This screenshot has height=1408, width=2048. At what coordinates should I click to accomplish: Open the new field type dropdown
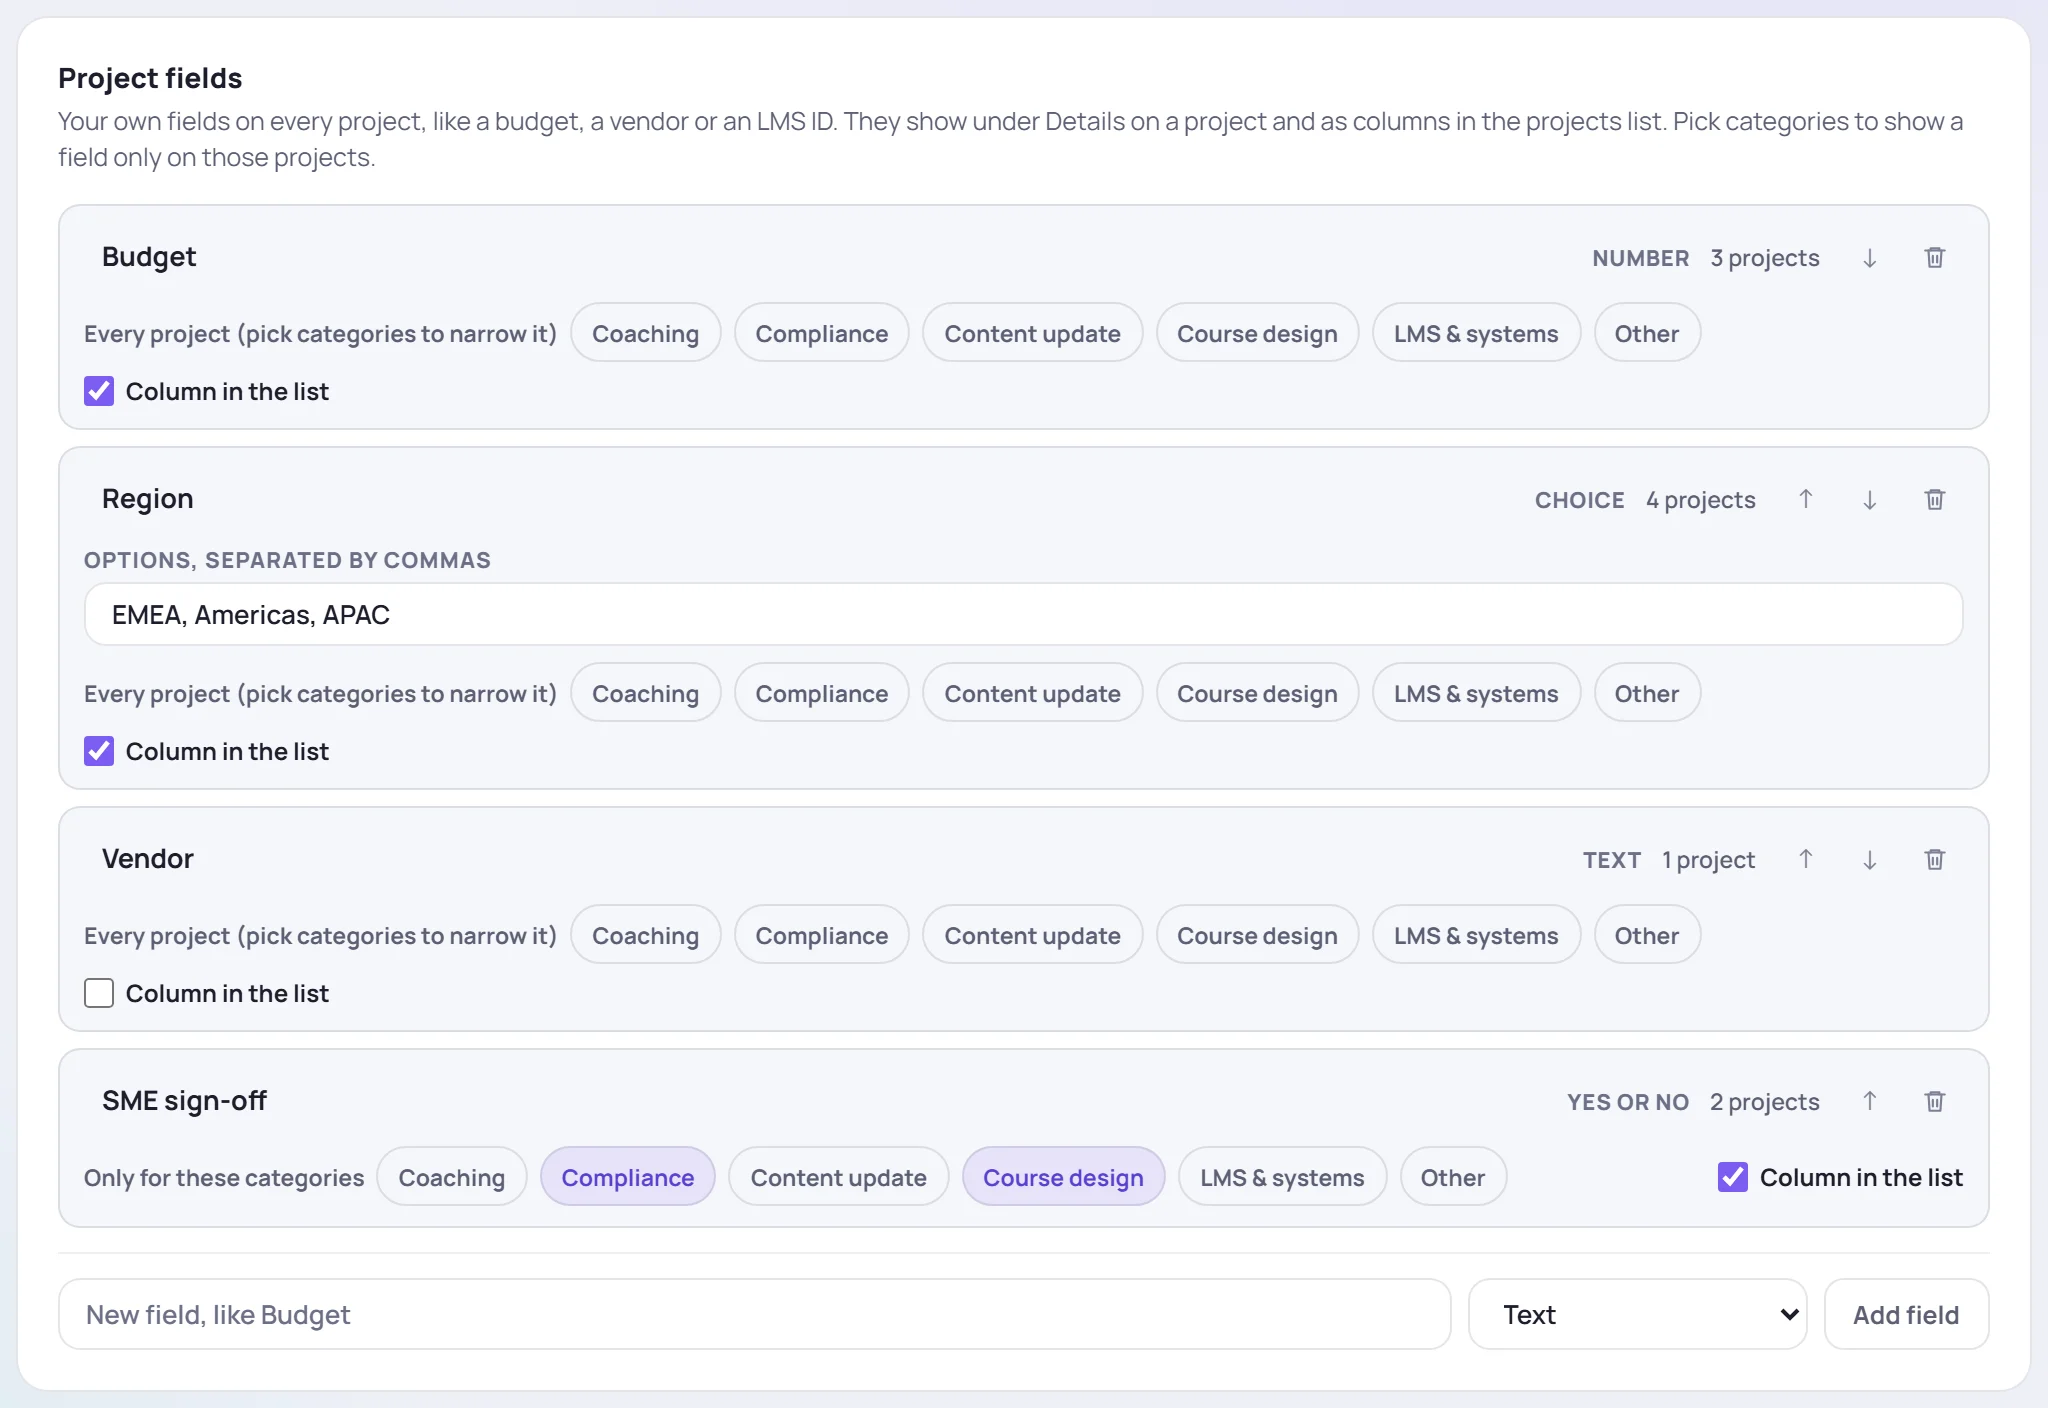(x=1637, y=1314)
